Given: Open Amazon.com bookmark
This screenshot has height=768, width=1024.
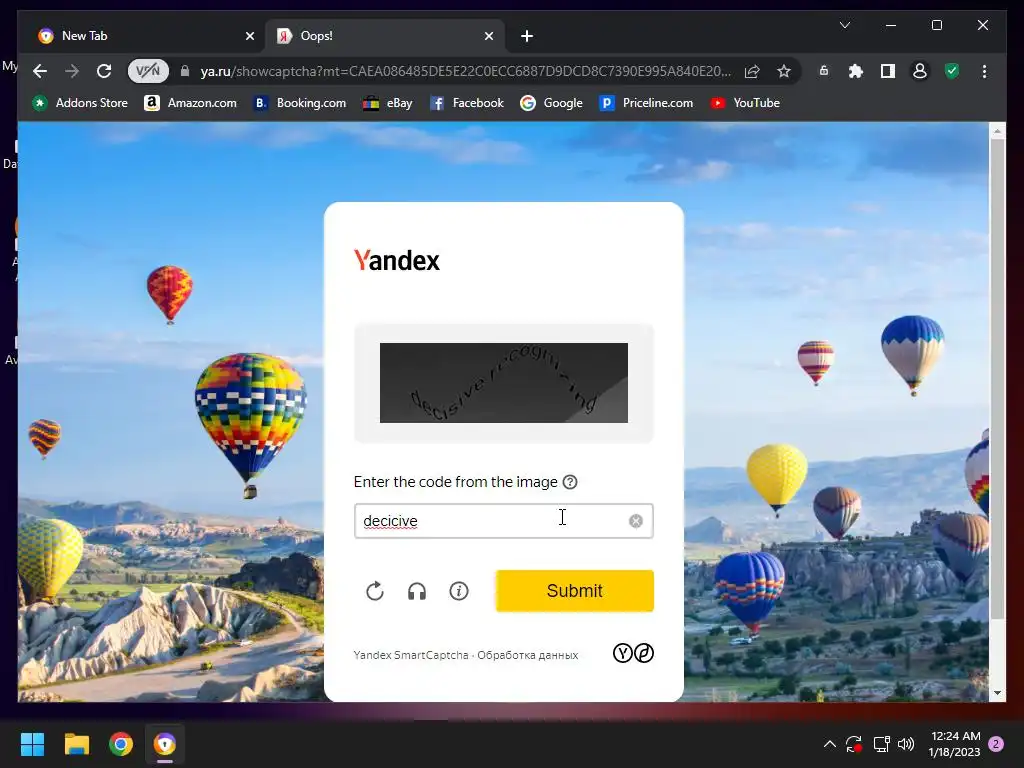Looking at the screenshot, I should [x=190, y=103].
